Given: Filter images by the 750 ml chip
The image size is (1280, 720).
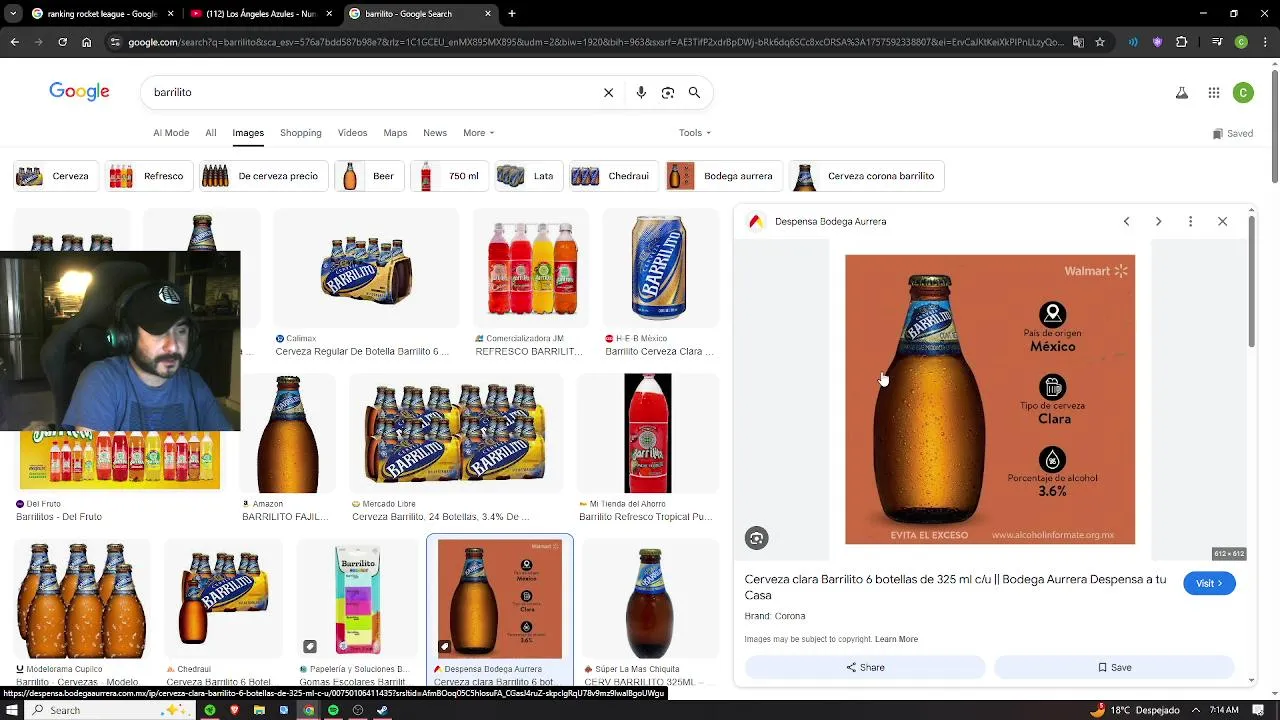Looking at the screenshot, I should (x=449, y=176).
